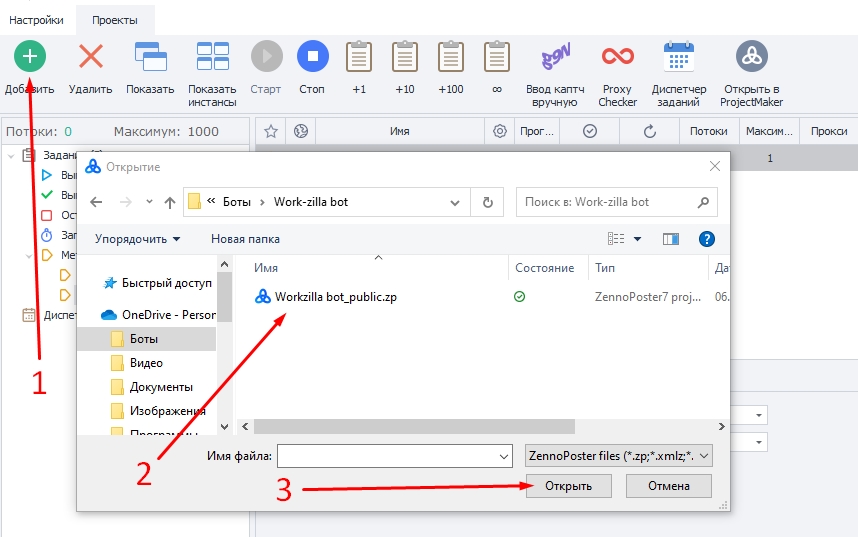The width and height of the screenshot is (858, 537).
Task: Sort files by Состояние column
Action: tap(544, 268)
